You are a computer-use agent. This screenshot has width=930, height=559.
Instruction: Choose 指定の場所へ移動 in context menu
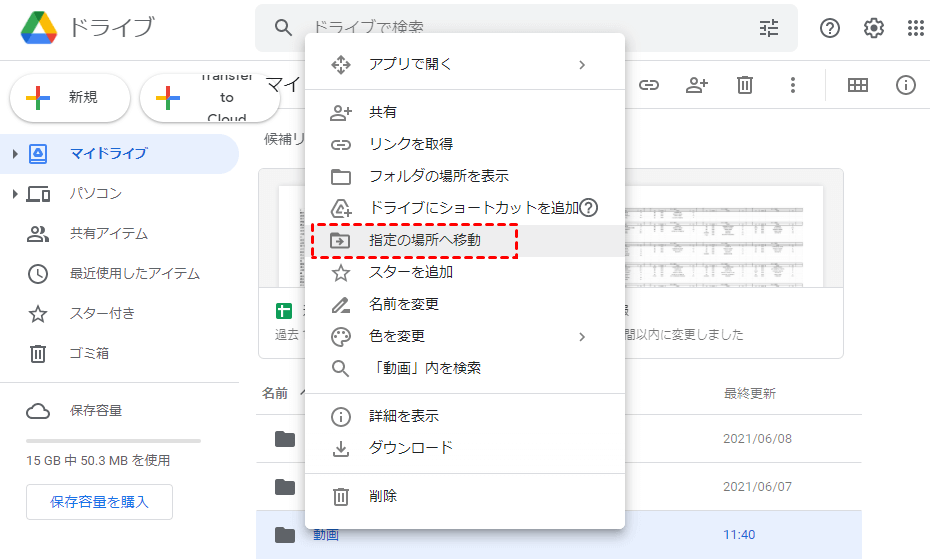(464, 240)
